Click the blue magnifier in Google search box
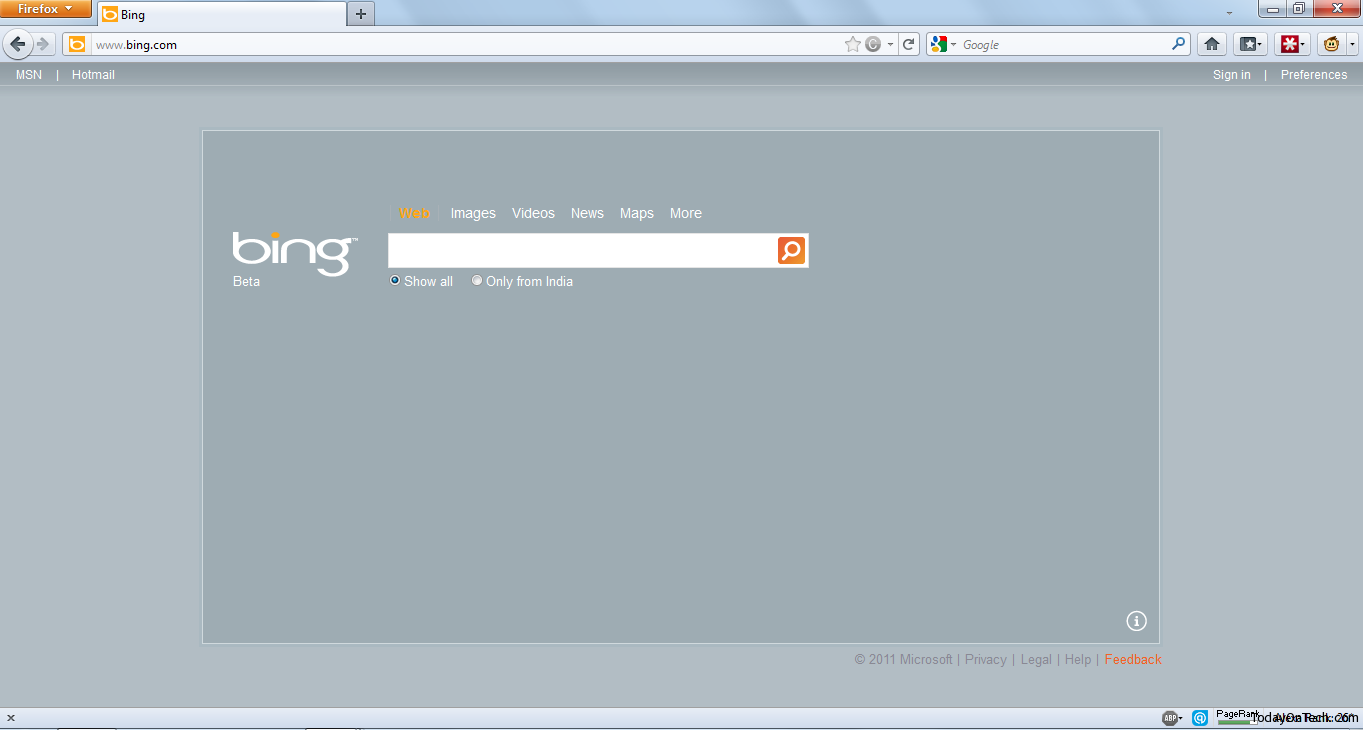The image size is (1363, 730). point(1179,44)
